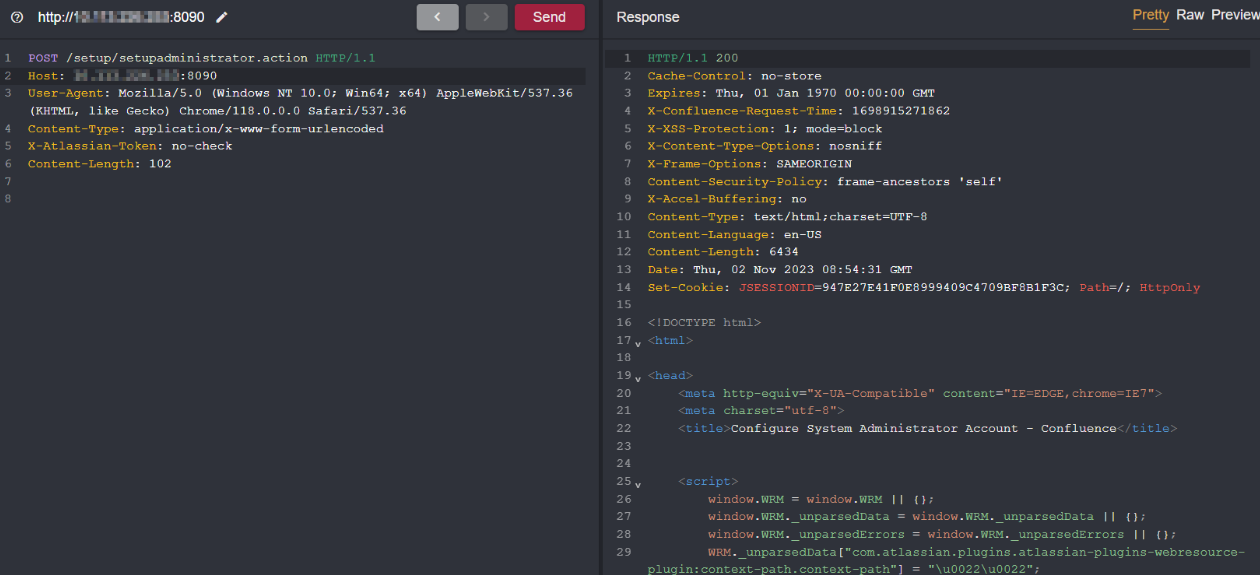The height and width of the screenshot is (575, 1260).
Task: Click the X-Atlassian-Token header line
Action: (130, 146)
